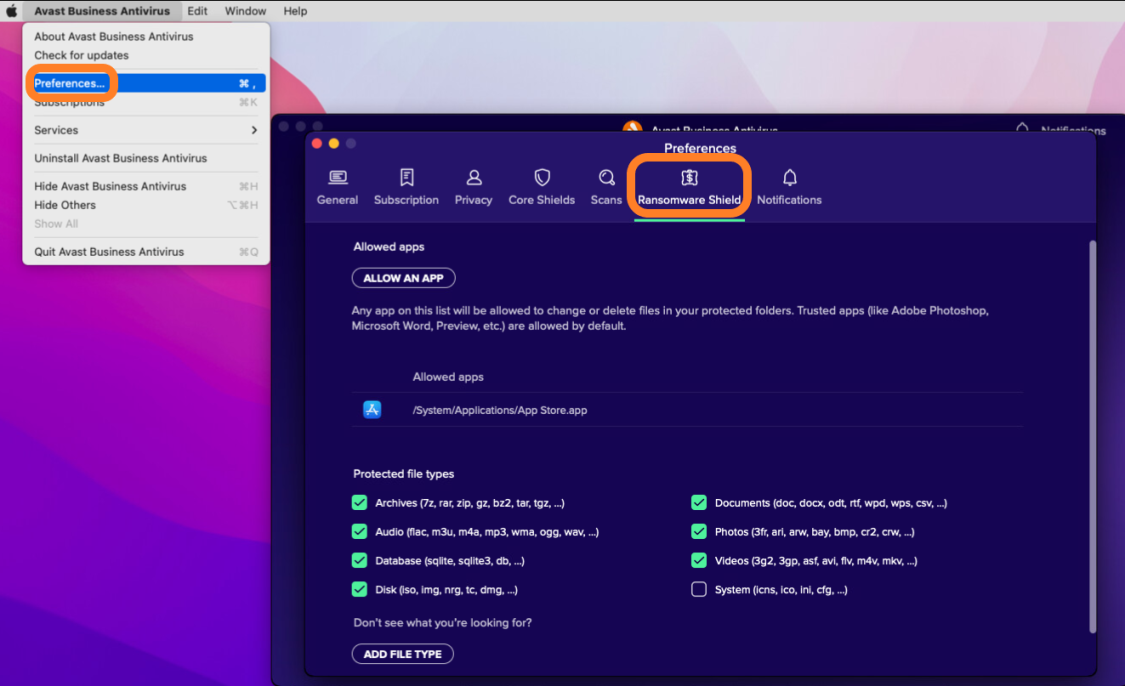Select the /System/Applications/App Store.app row

[687, 410]
